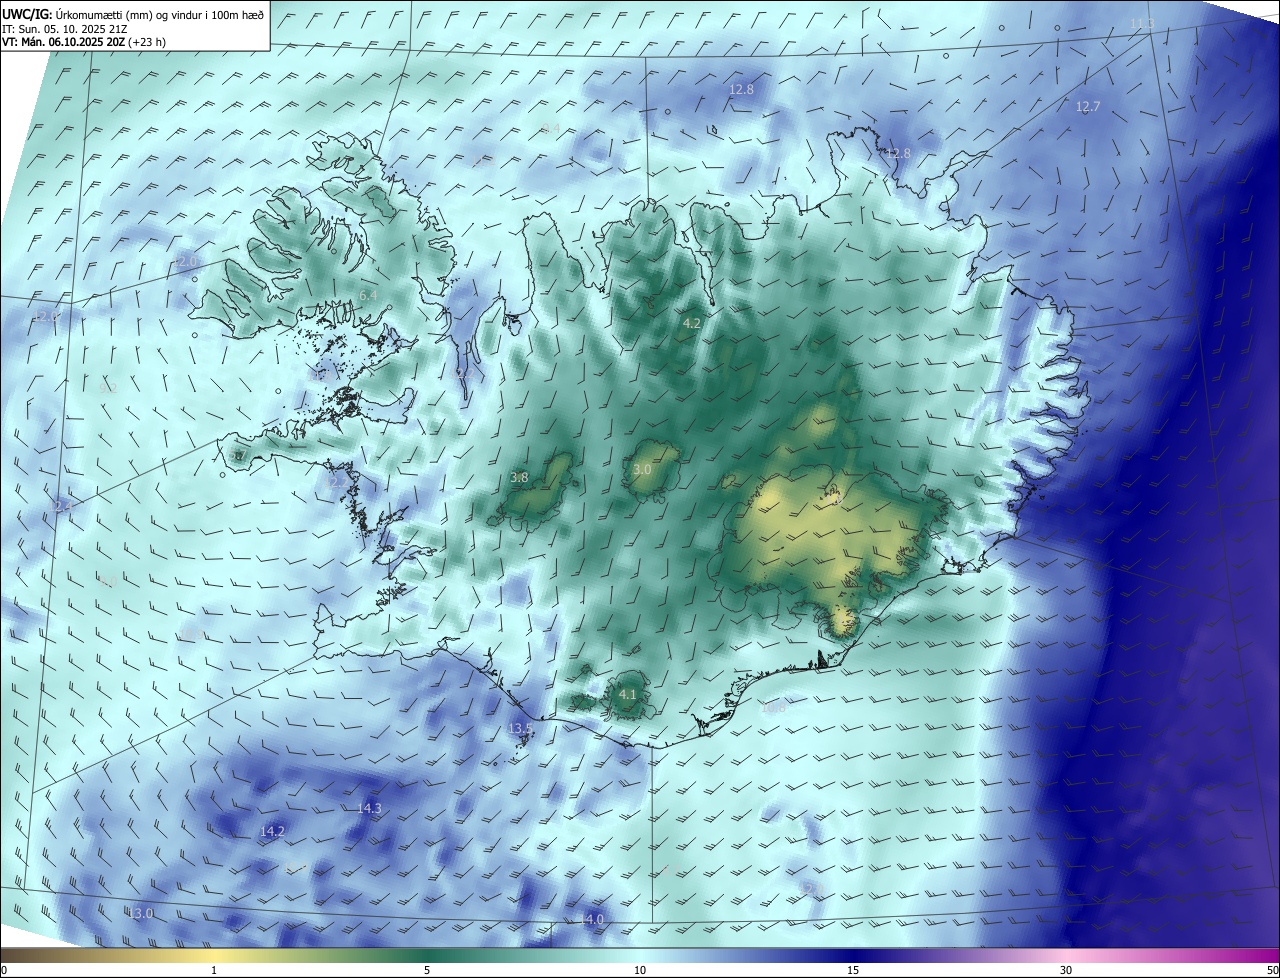The height and width of the screenshot is (978, 1280).
Task: Click the "14.0" value label above the color scale
Action: 592,918
